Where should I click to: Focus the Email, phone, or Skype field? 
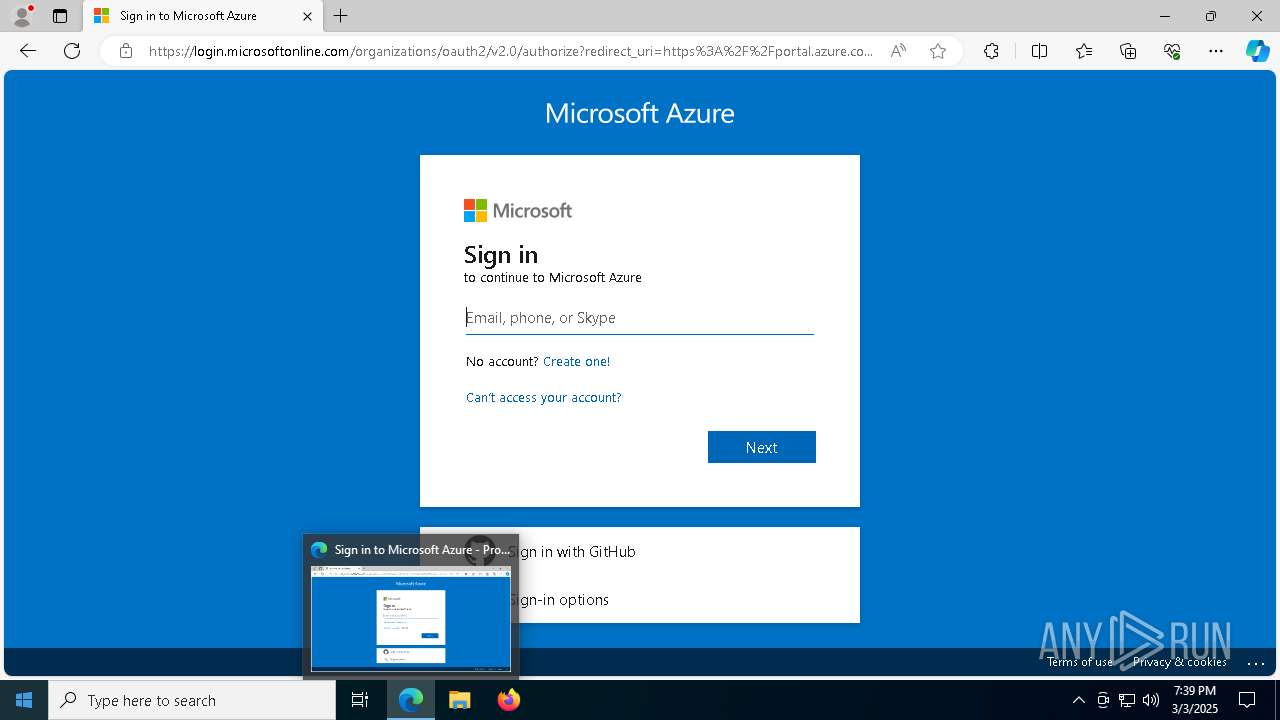640,318
